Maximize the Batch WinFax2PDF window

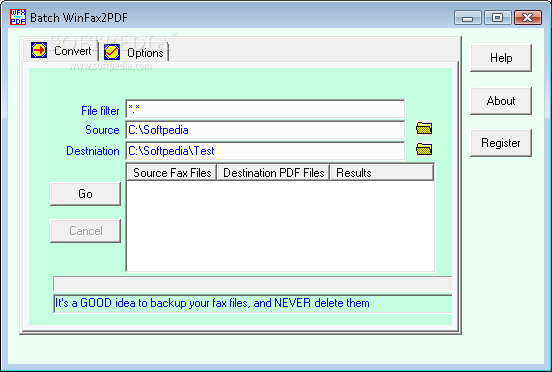point(498,17)
